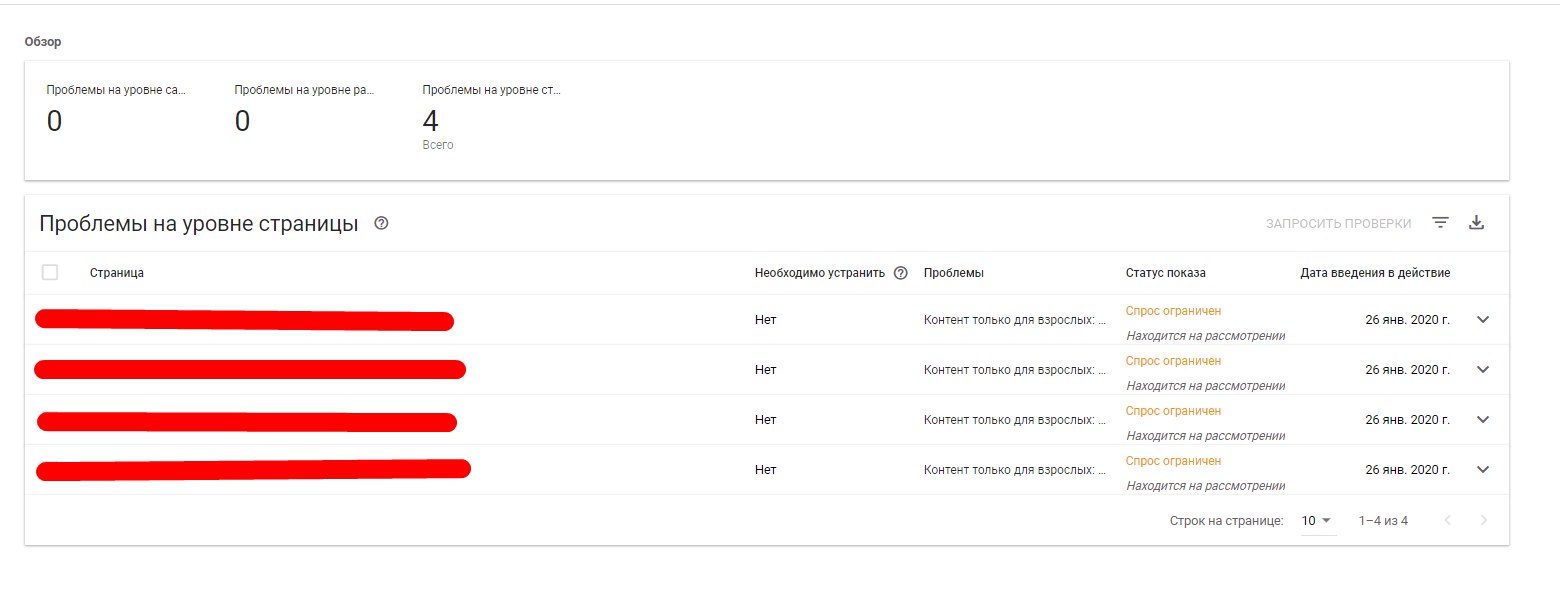Expand the third row's chevron
This screenshot has height=590, width=1560.
click(1483, 419)
